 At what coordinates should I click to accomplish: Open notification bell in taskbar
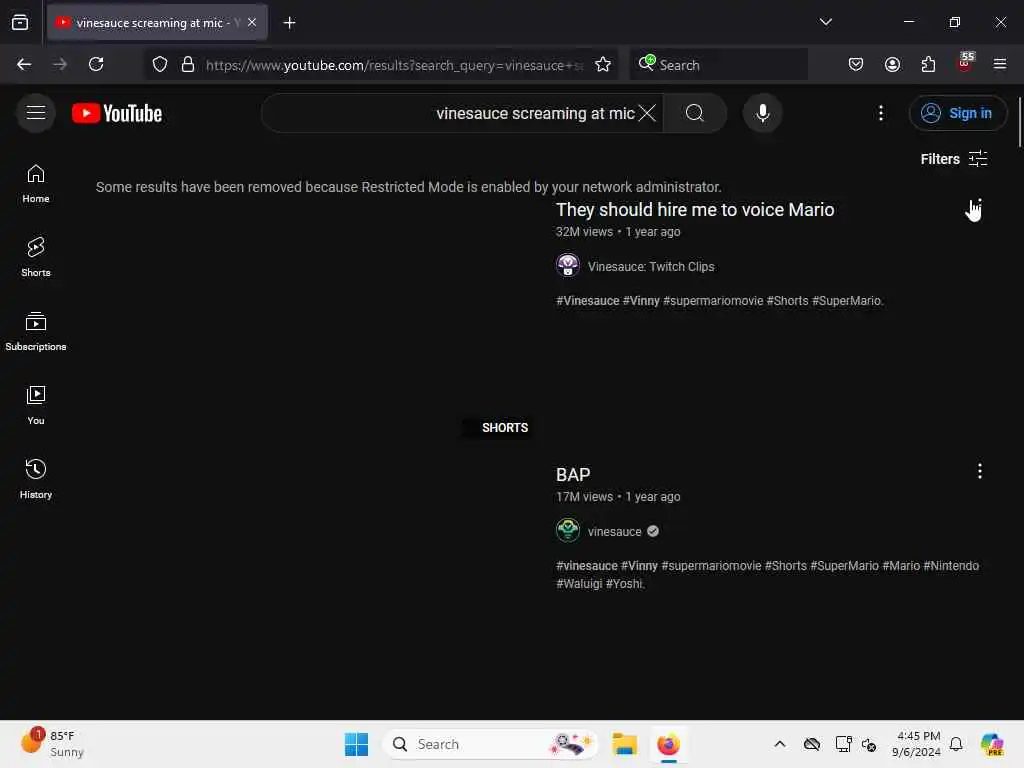(x=956, y=744)
